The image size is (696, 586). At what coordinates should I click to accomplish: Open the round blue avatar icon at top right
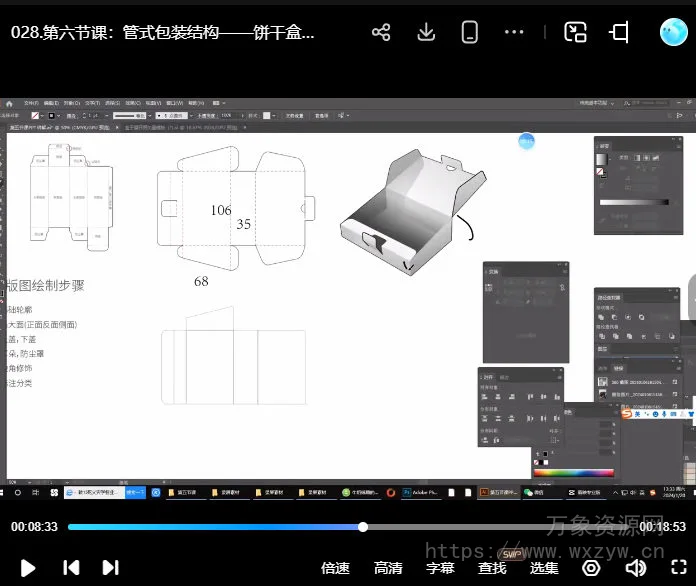673,32
